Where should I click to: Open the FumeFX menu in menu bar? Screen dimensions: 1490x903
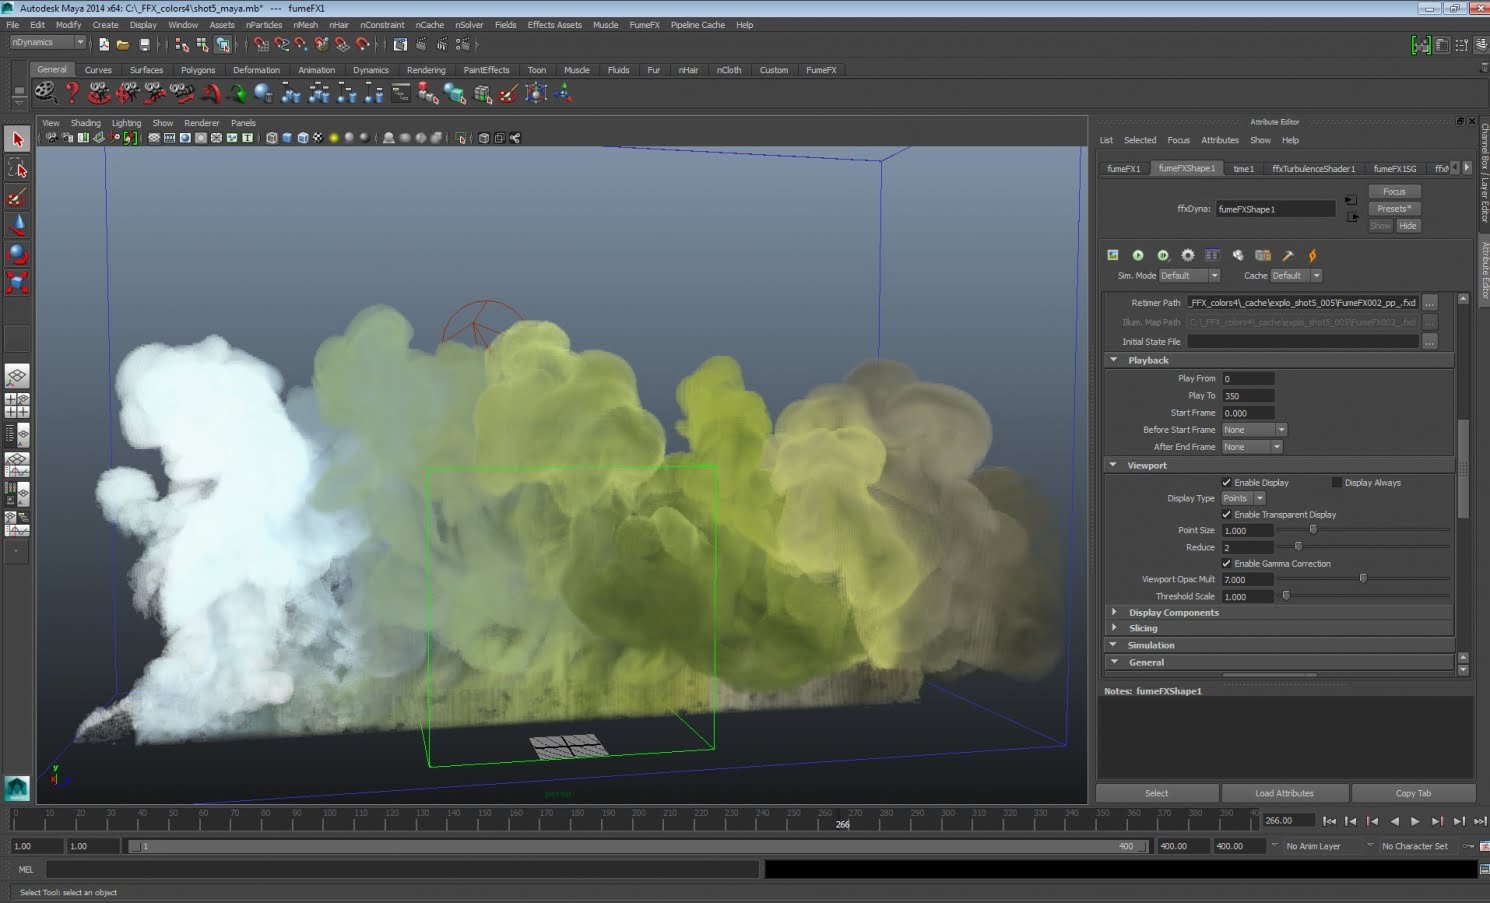[644, 25]
